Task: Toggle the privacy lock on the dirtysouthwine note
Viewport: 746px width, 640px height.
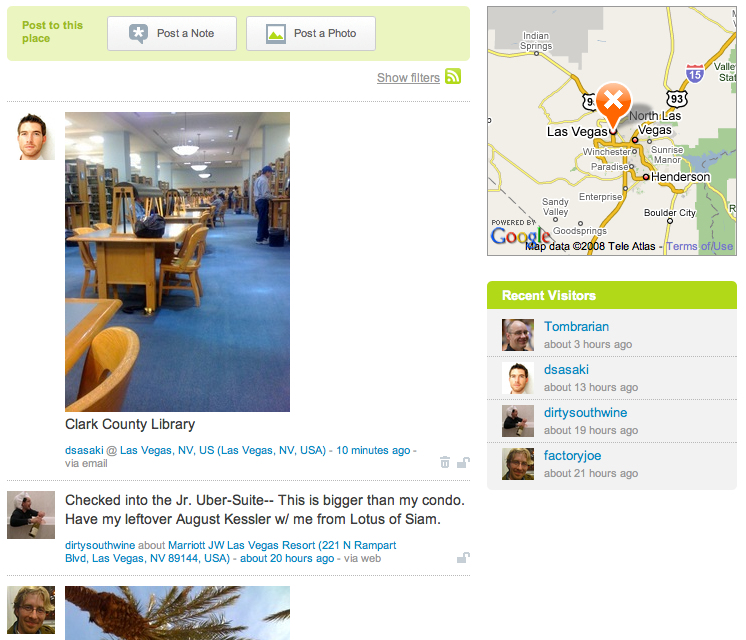Action: point(463,557)
